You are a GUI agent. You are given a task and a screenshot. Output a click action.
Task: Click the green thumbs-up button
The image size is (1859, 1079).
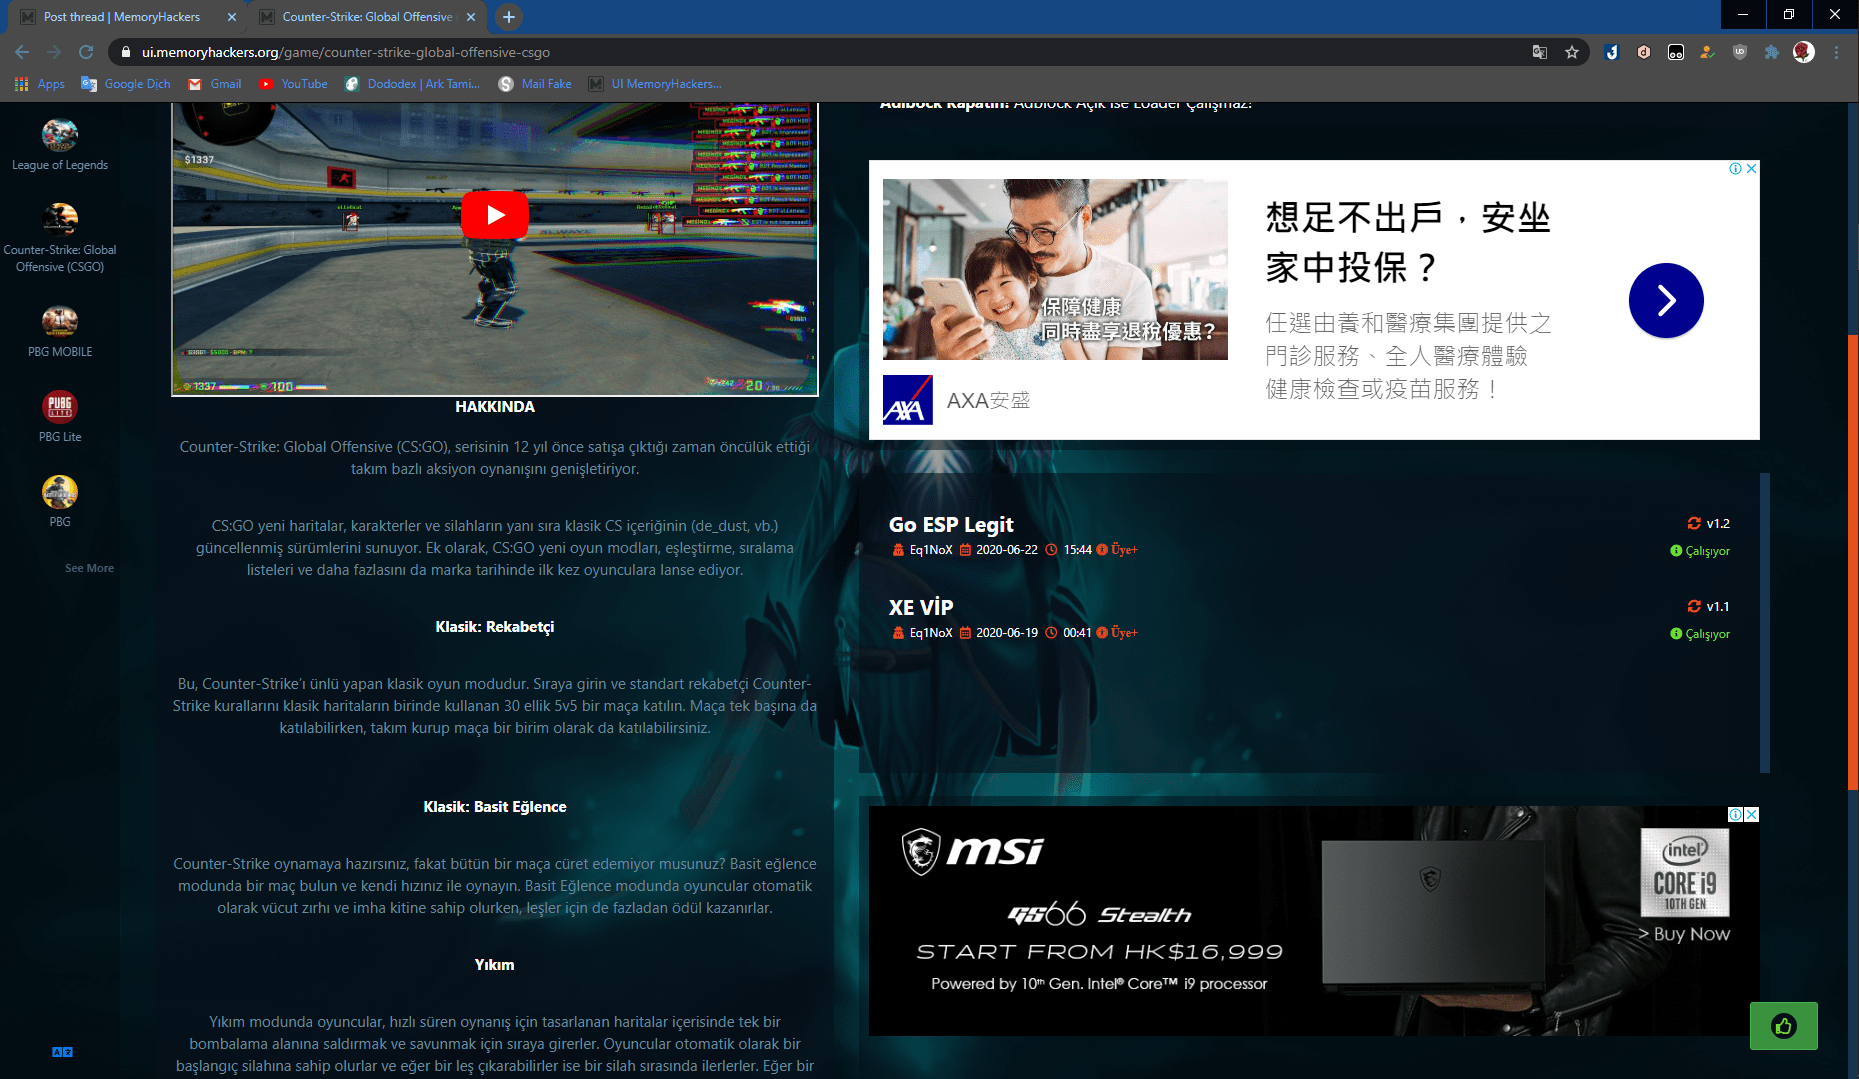tap(1783, 1025)
